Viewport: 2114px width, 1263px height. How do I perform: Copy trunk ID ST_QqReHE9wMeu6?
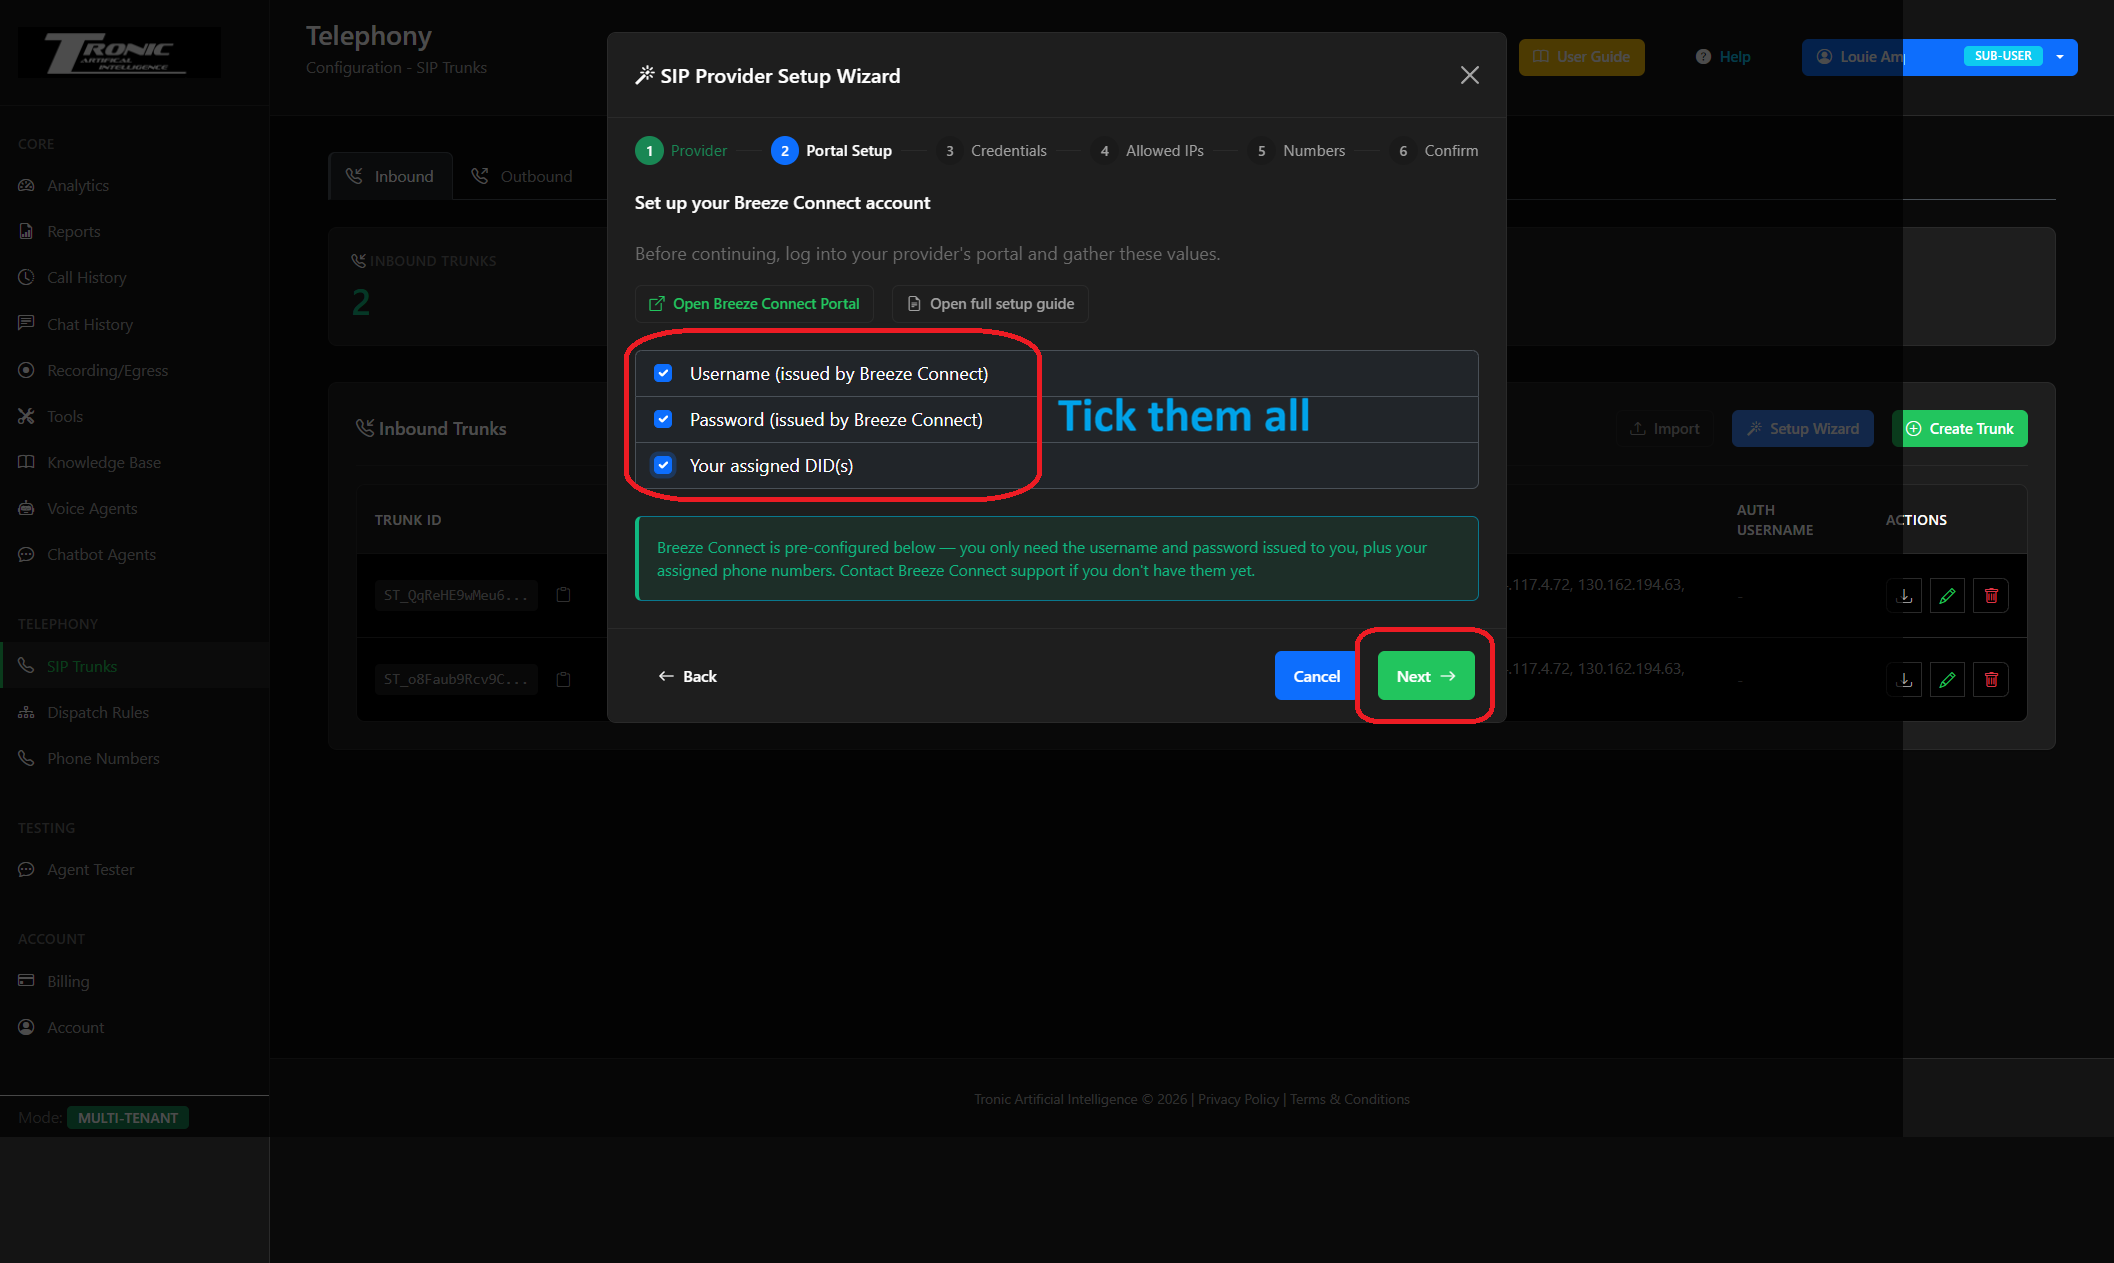(564, 595)
